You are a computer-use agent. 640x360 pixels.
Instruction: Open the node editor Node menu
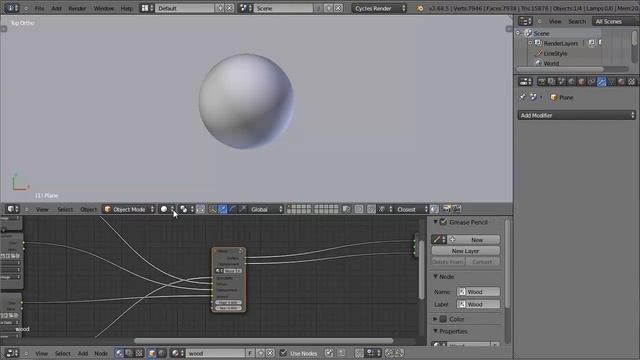tap(101, 353)
